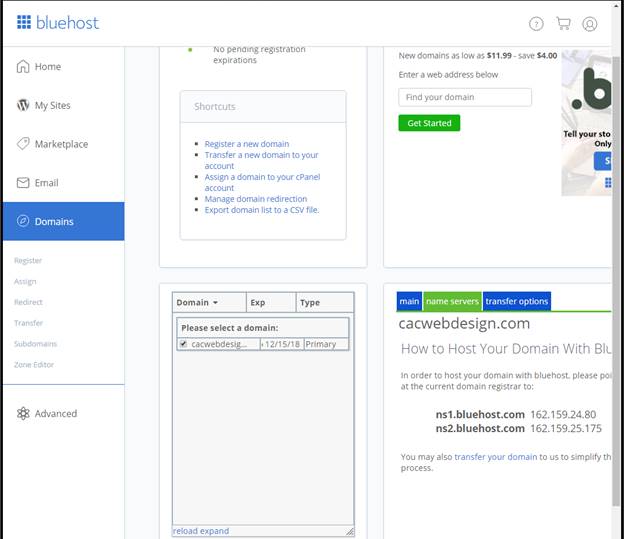The height and width of the screenshot is (539, 624).
Task: Click the transfer your domain link
Action: tap(495, 457)
